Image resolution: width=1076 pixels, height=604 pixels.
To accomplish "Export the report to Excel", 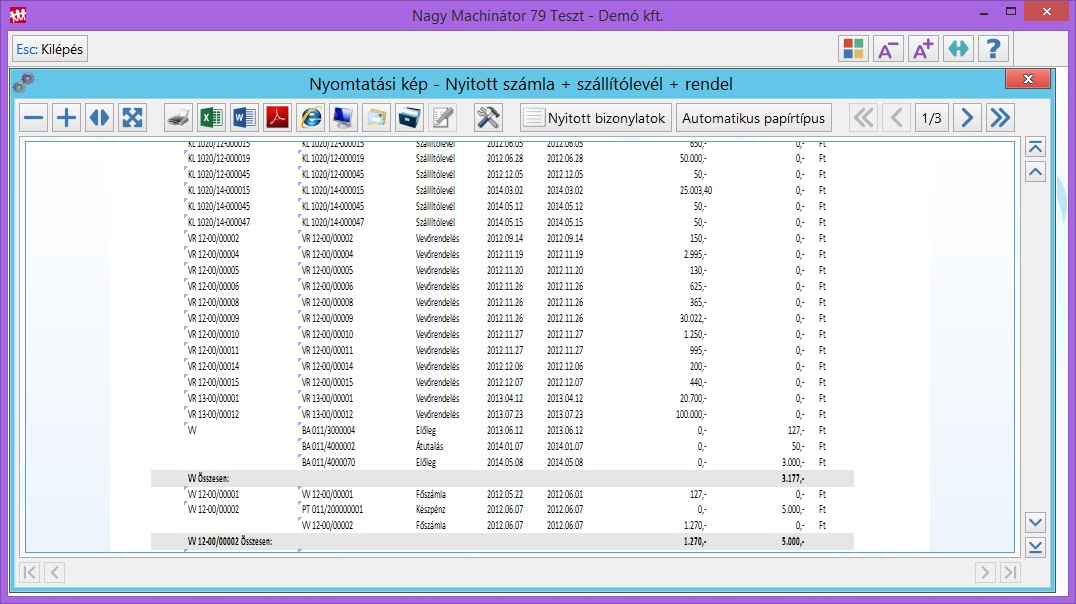I will point(211,118).
